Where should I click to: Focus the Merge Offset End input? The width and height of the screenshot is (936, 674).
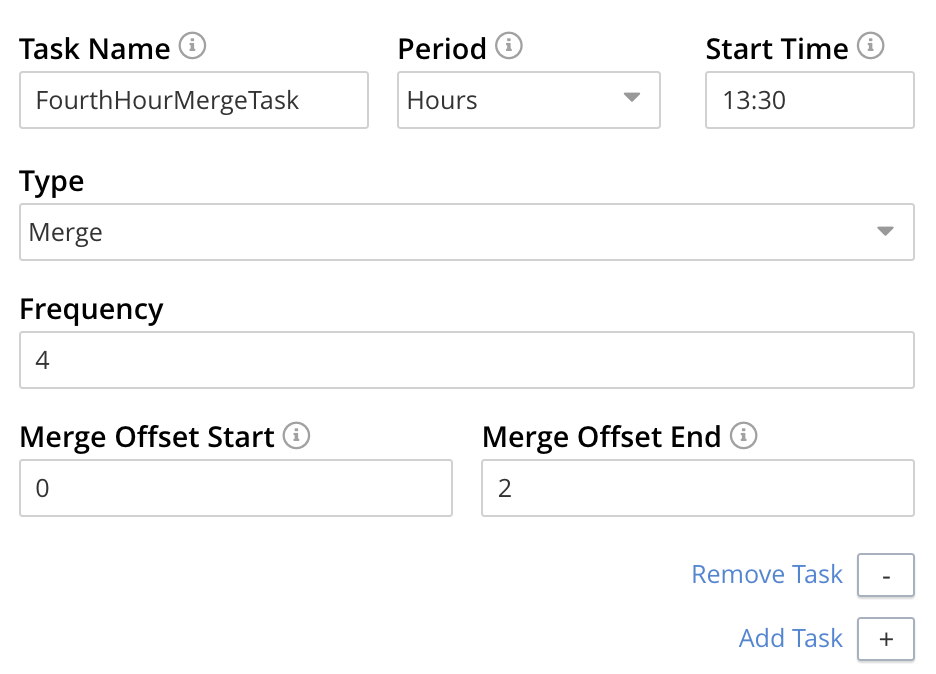click(x=697, y=488)
